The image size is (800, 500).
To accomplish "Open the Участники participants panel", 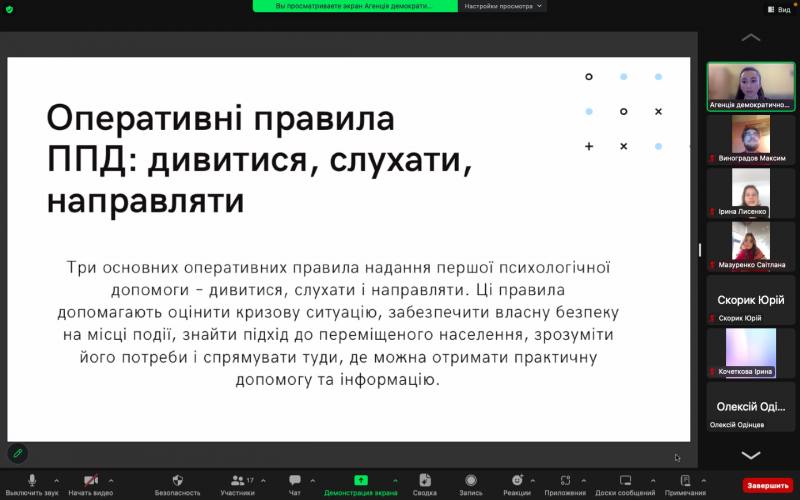I will (x=237, y=481).
